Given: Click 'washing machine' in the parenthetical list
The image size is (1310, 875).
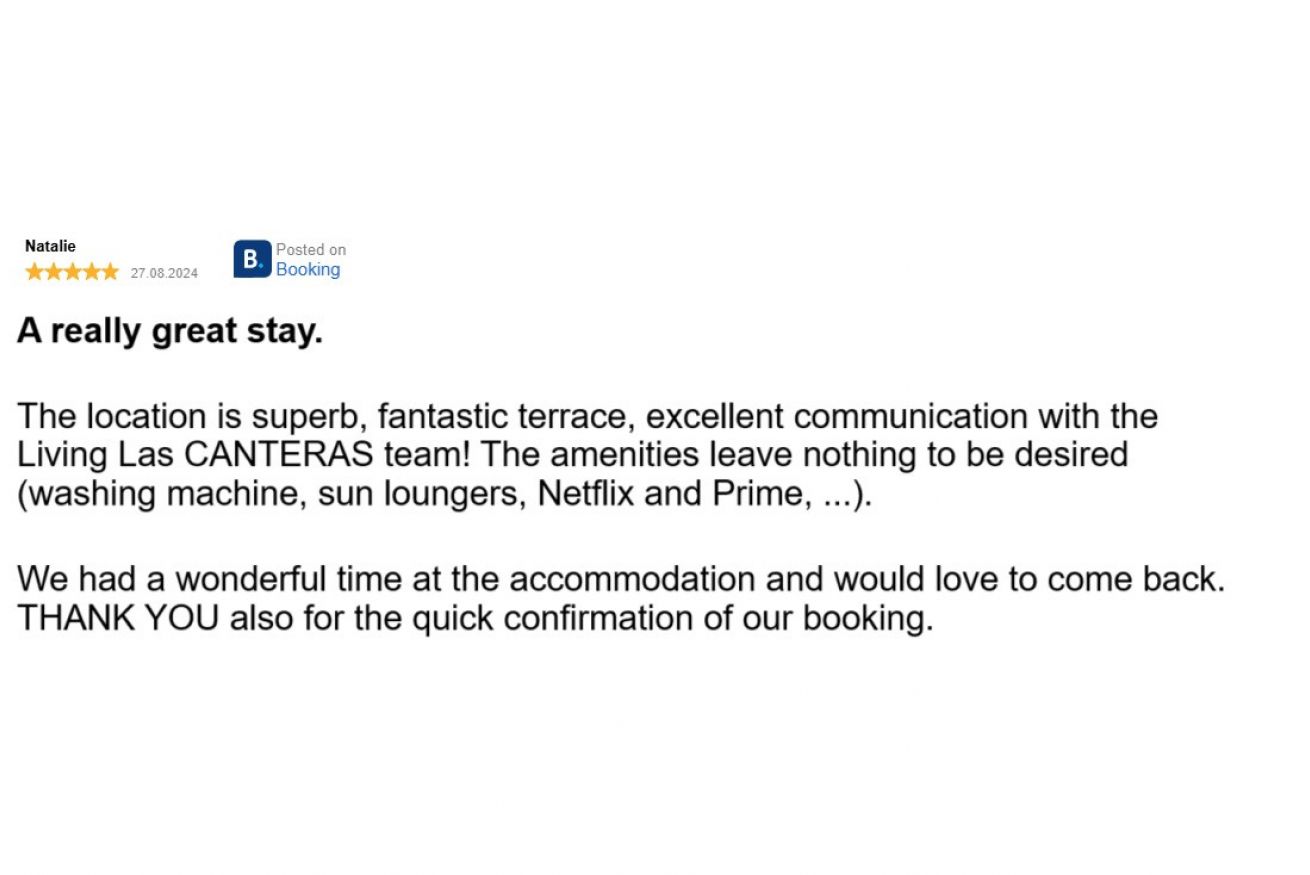Looking at the screenshot, I should (161, 494).
